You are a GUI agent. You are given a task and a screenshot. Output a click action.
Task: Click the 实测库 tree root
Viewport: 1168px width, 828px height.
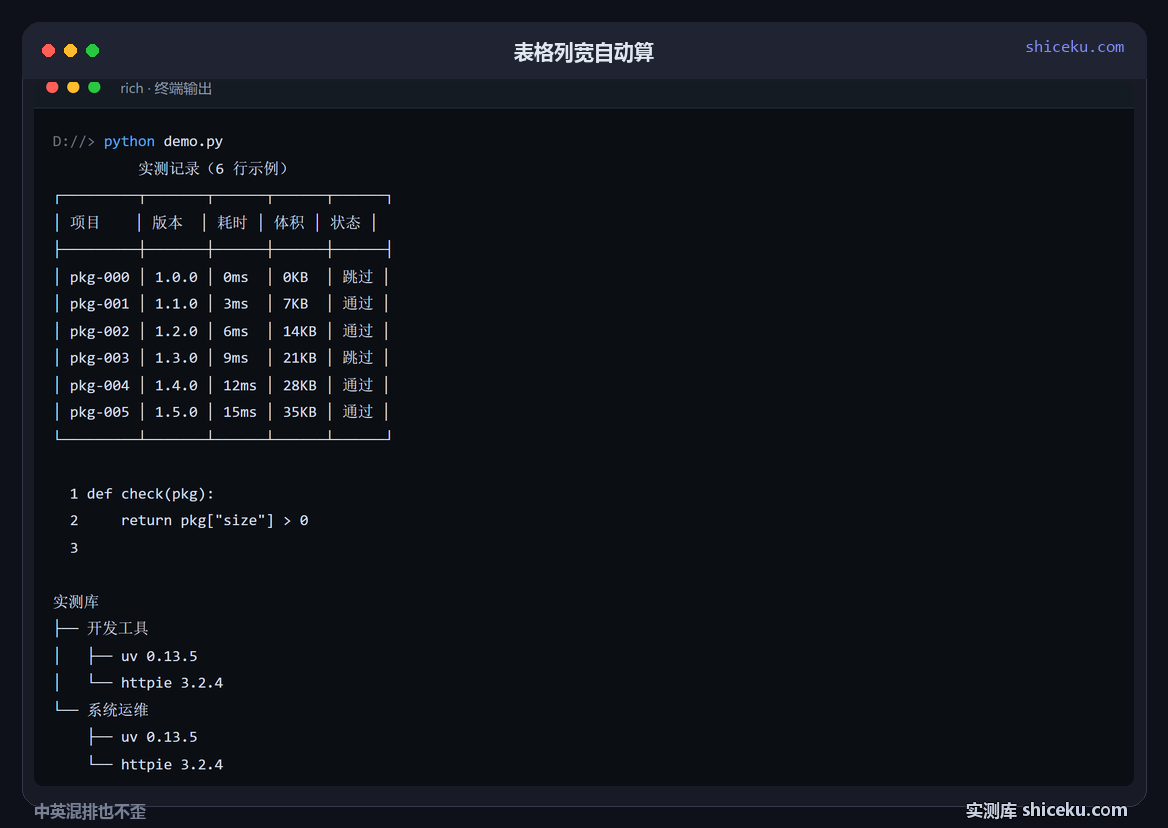pos(76,602)
